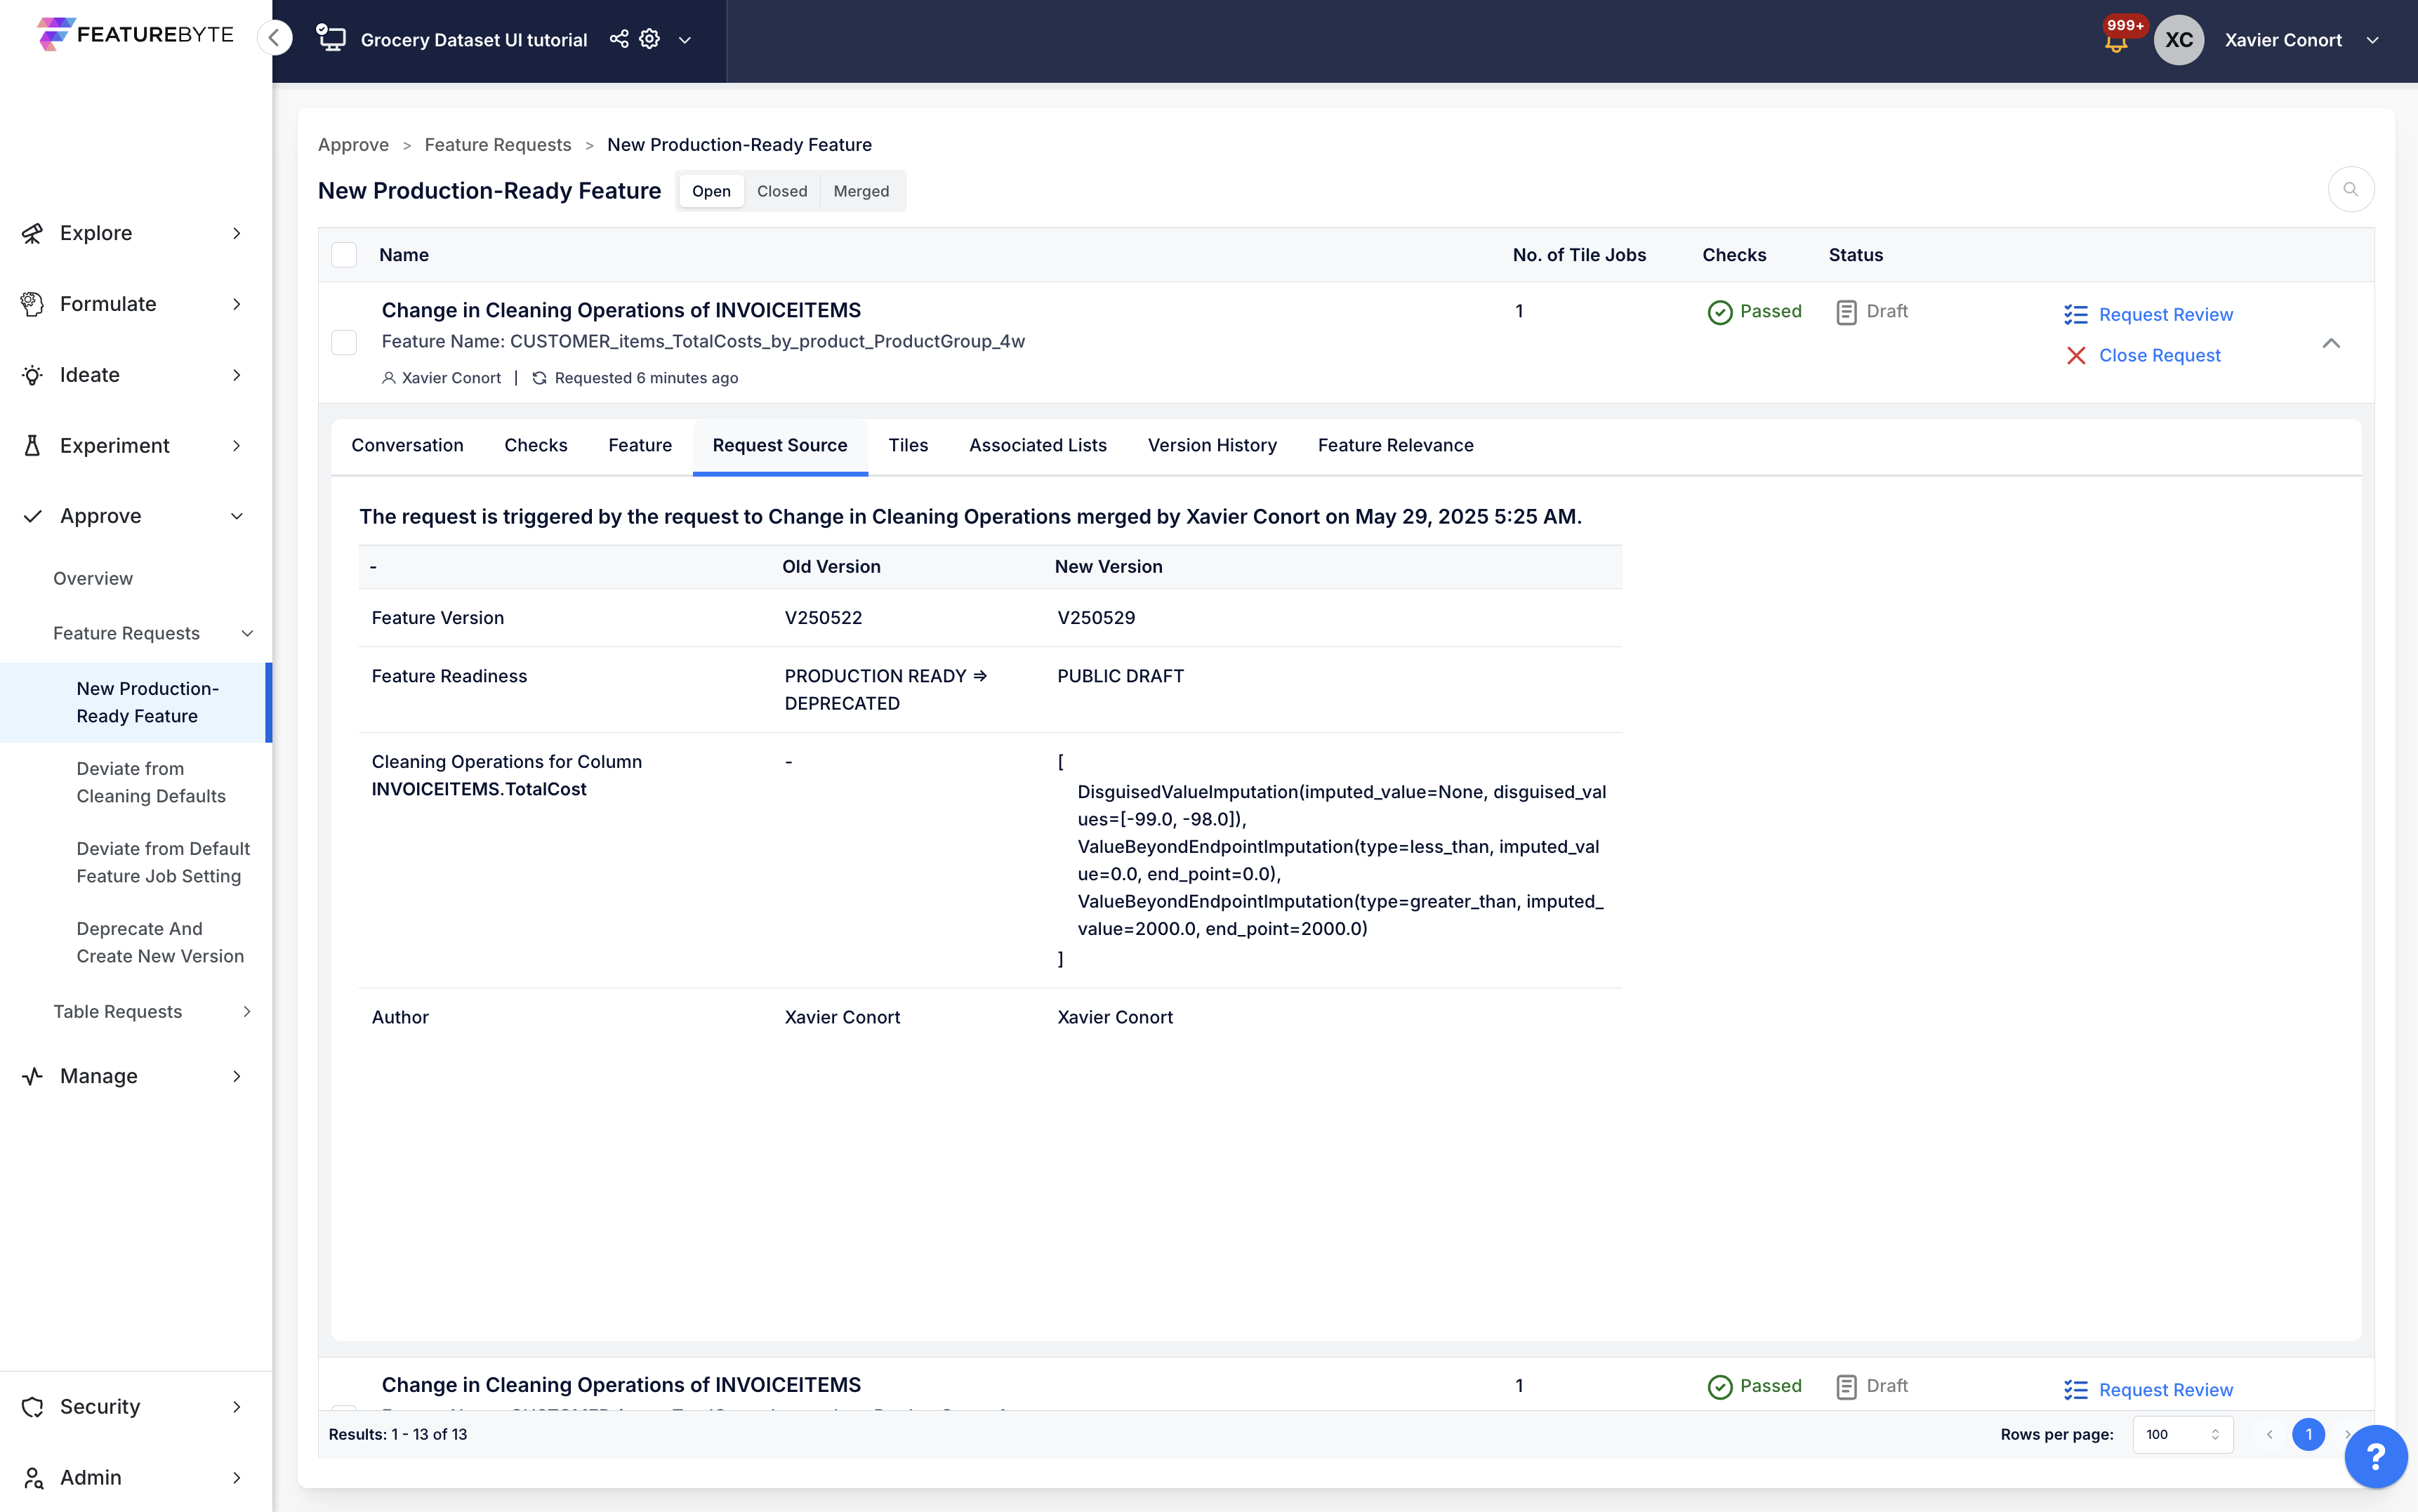Viewport: 2418px width, 1512px height.
Task: Open Deviate from Default Feature Job Setting
Action: tap(163, 862)
